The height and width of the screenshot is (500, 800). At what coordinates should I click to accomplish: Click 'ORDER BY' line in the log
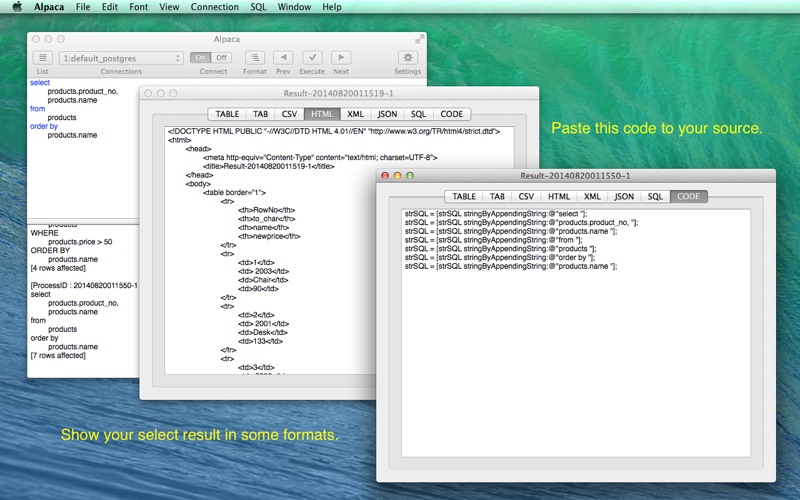click(x=50, y=251)
